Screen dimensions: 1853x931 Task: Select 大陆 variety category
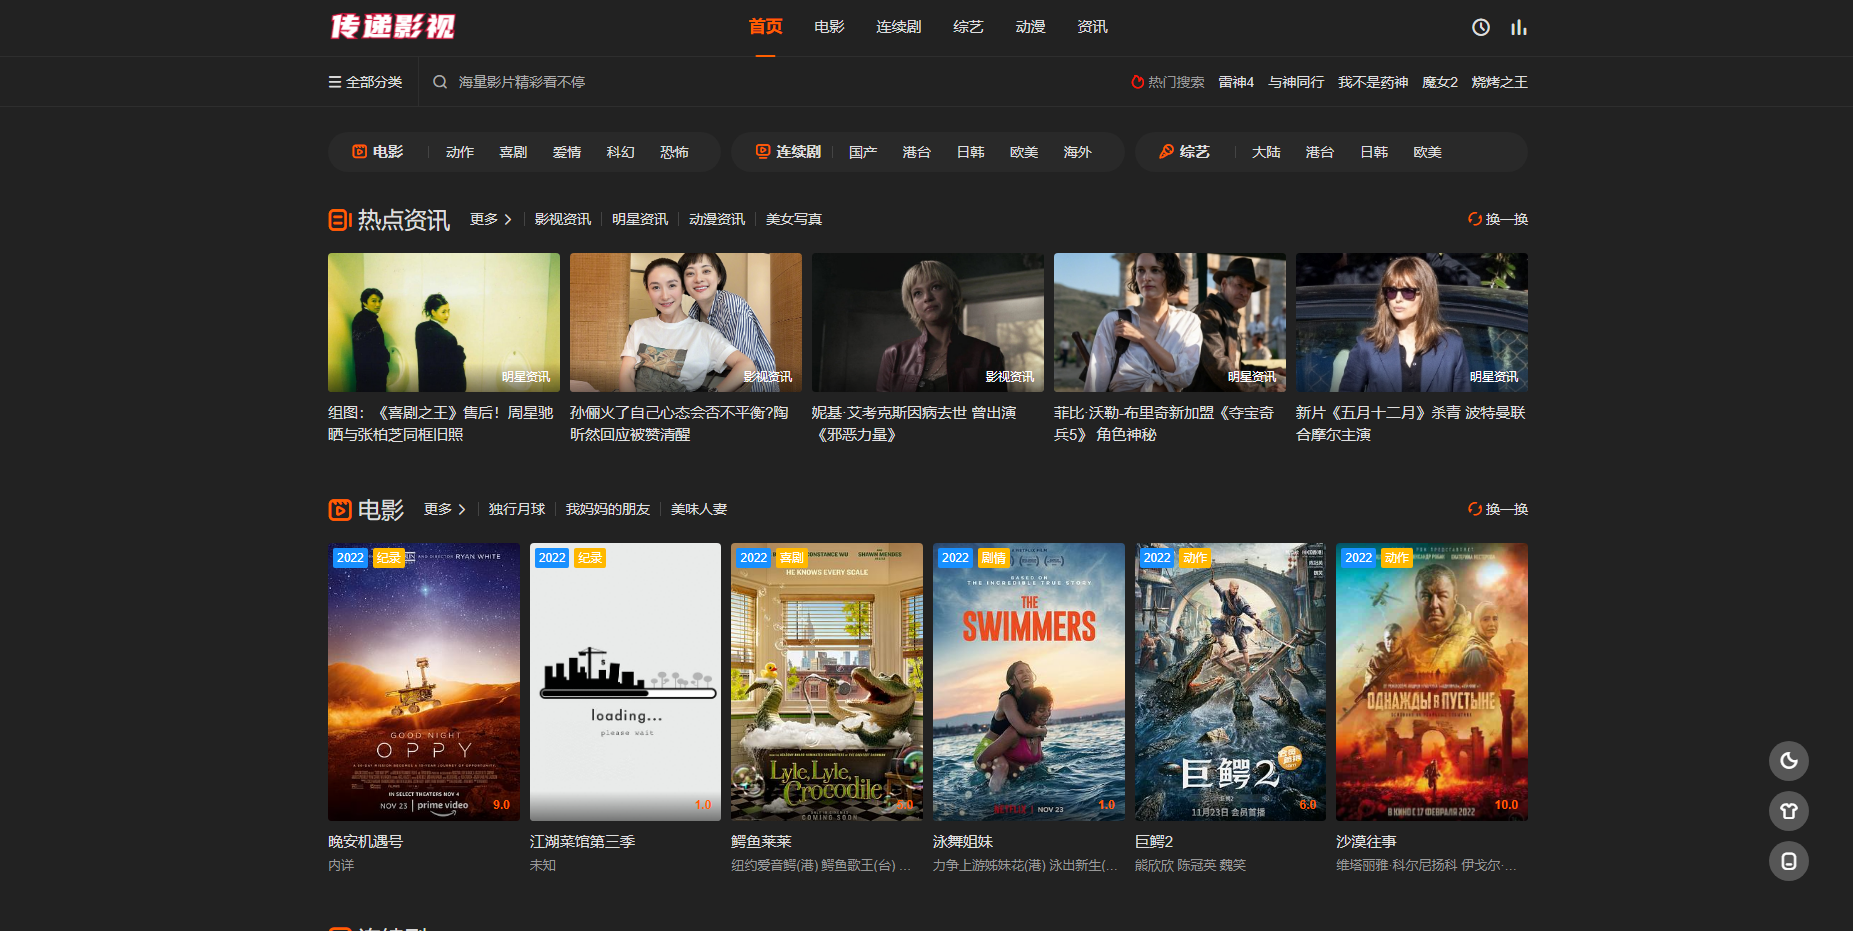(x=1266, y=152)
